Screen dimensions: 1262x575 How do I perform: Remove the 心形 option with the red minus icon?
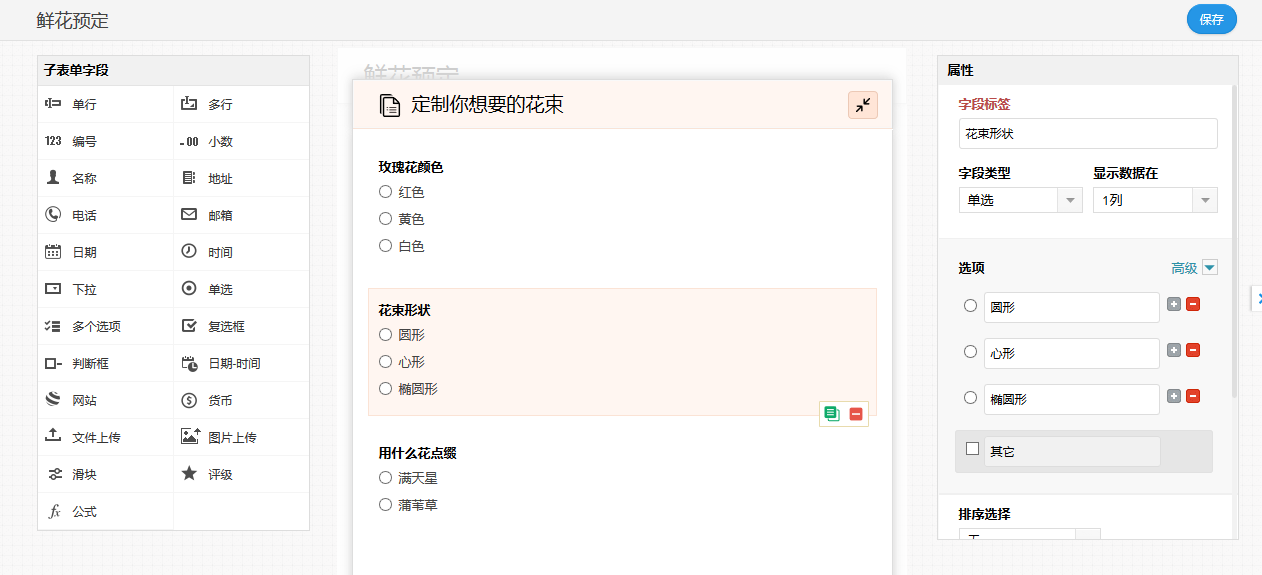tap(1193, 351)
